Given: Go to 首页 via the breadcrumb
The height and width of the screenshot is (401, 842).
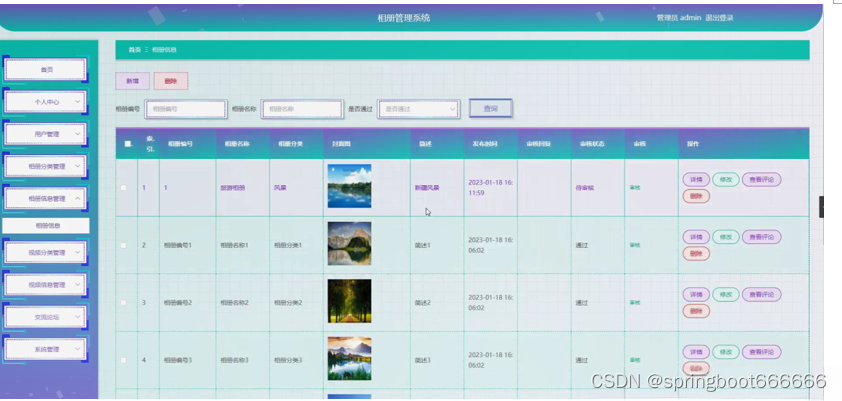Looking at the screenshot, I should pyautogui.click(x=134, y=50).
